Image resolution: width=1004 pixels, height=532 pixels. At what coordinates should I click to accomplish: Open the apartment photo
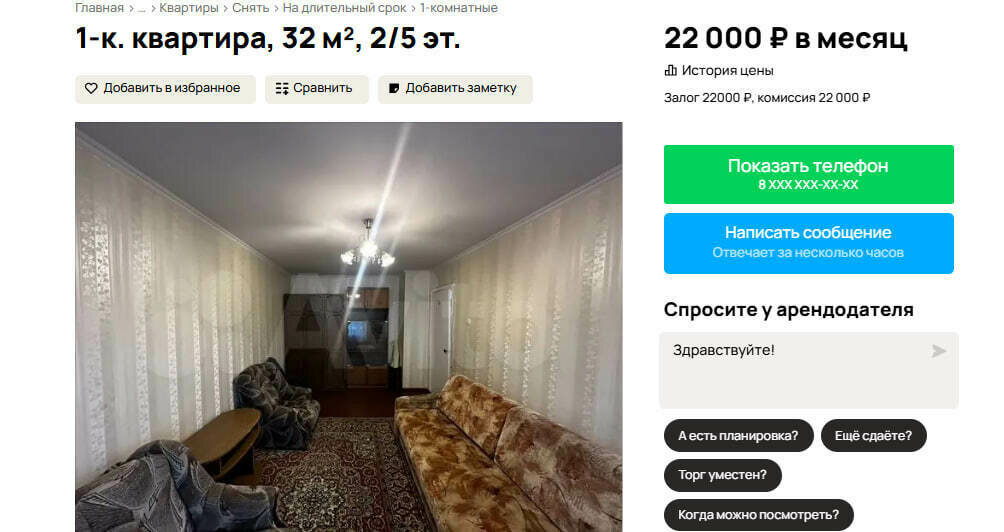(x=348, y=326)
